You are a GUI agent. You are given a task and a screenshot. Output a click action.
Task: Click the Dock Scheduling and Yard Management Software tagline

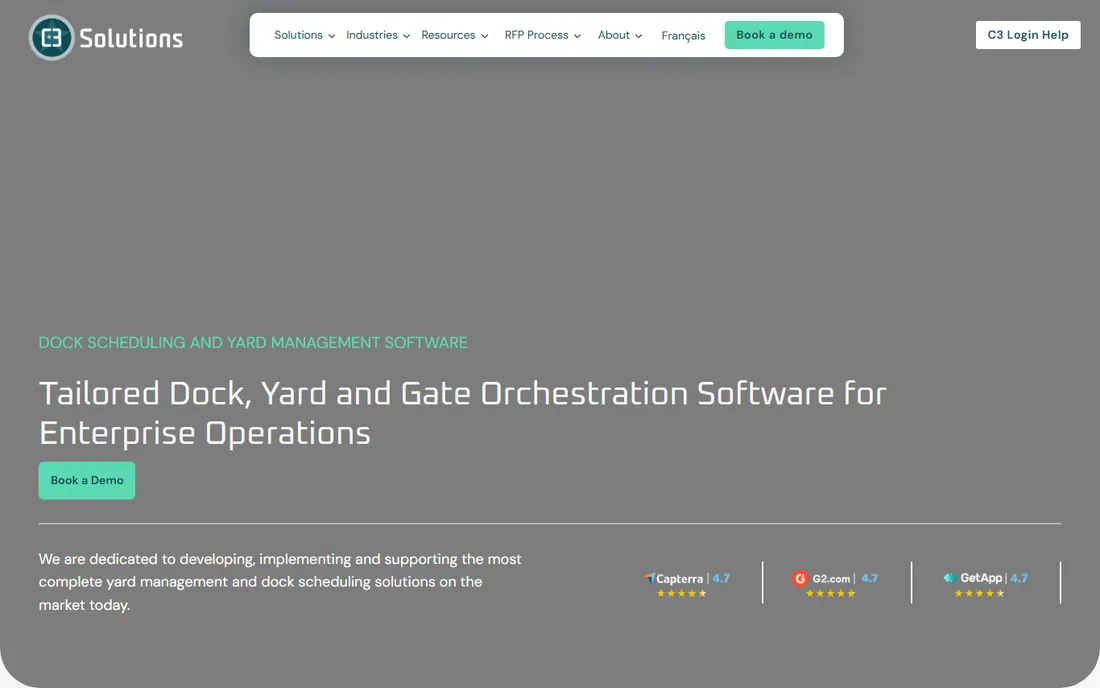click(253, 342)
